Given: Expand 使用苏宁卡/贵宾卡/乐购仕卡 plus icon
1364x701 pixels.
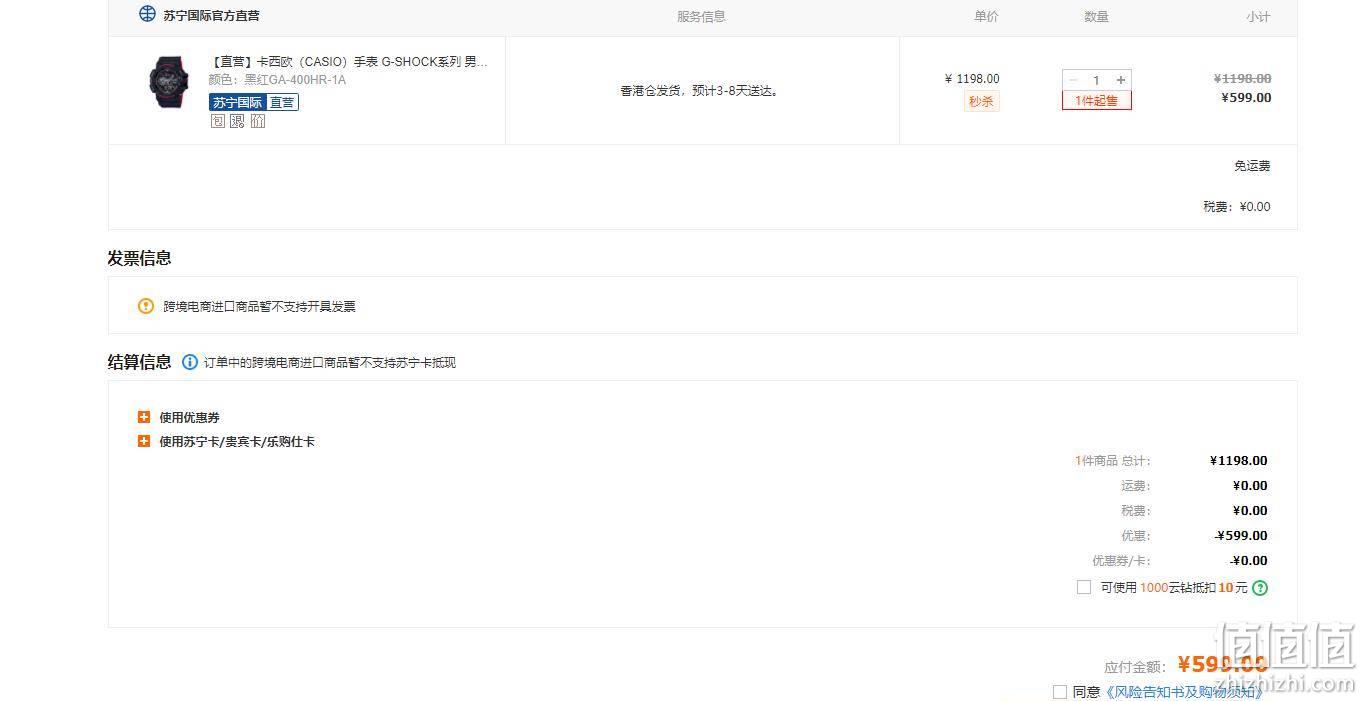Looking at the screenshot, I should pos(144,441).
